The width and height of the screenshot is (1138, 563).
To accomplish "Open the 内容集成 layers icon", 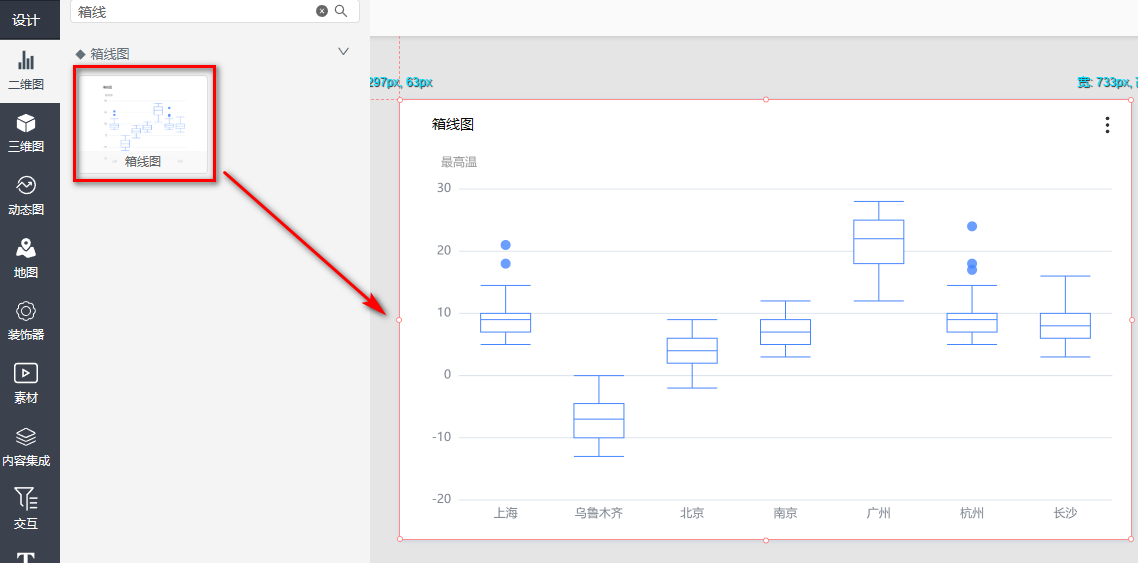I will click(26, 445).
